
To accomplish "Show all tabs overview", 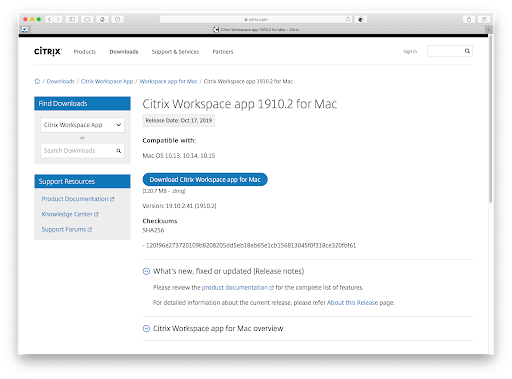I will 484,19.
